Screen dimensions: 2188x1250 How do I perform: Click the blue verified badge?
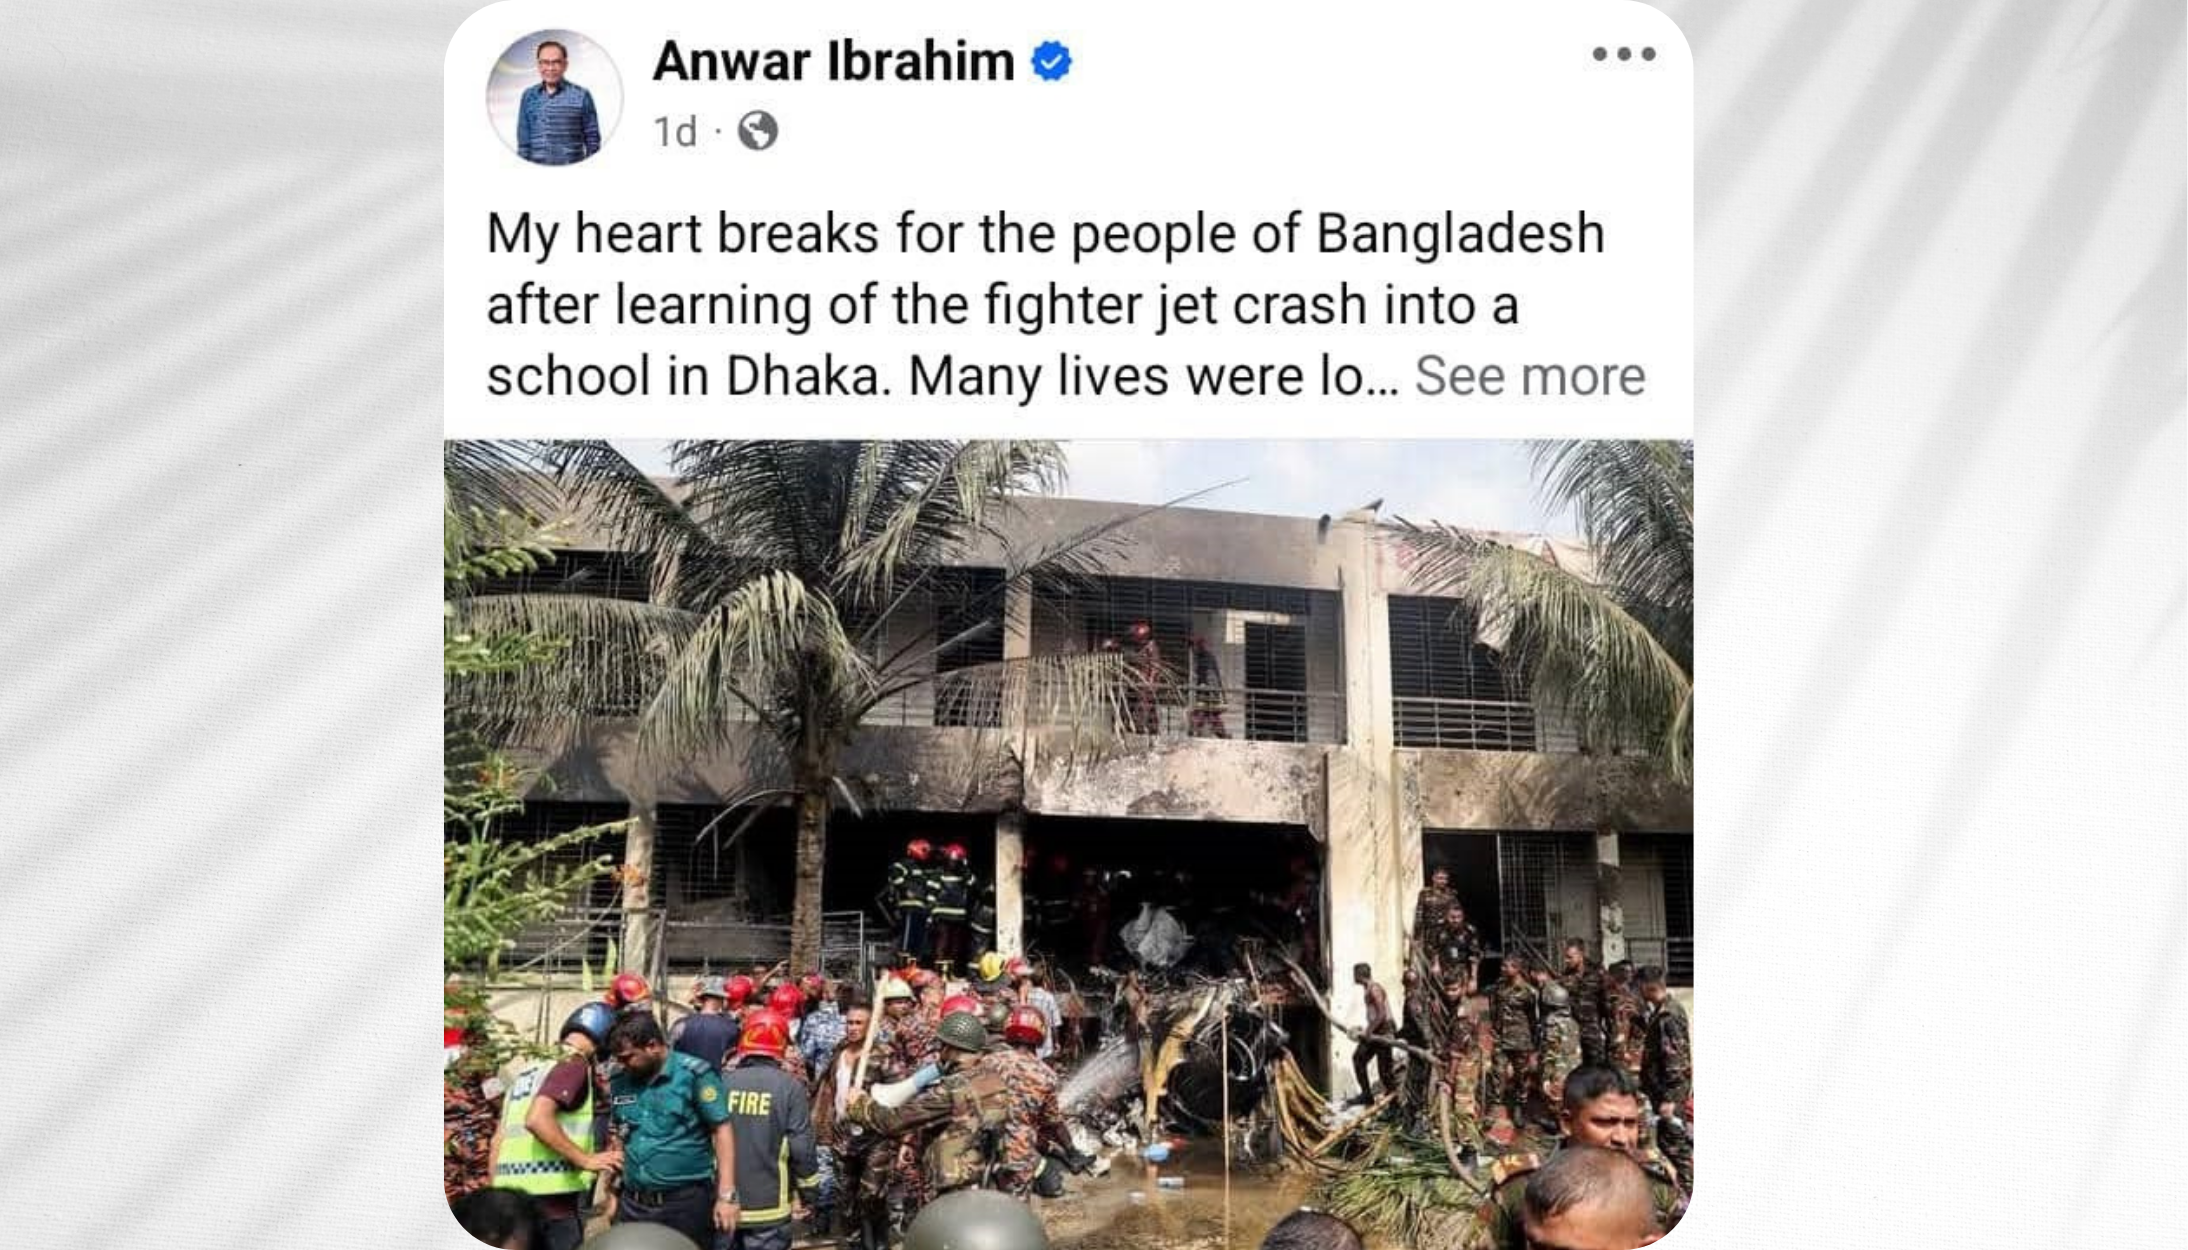1051,62
